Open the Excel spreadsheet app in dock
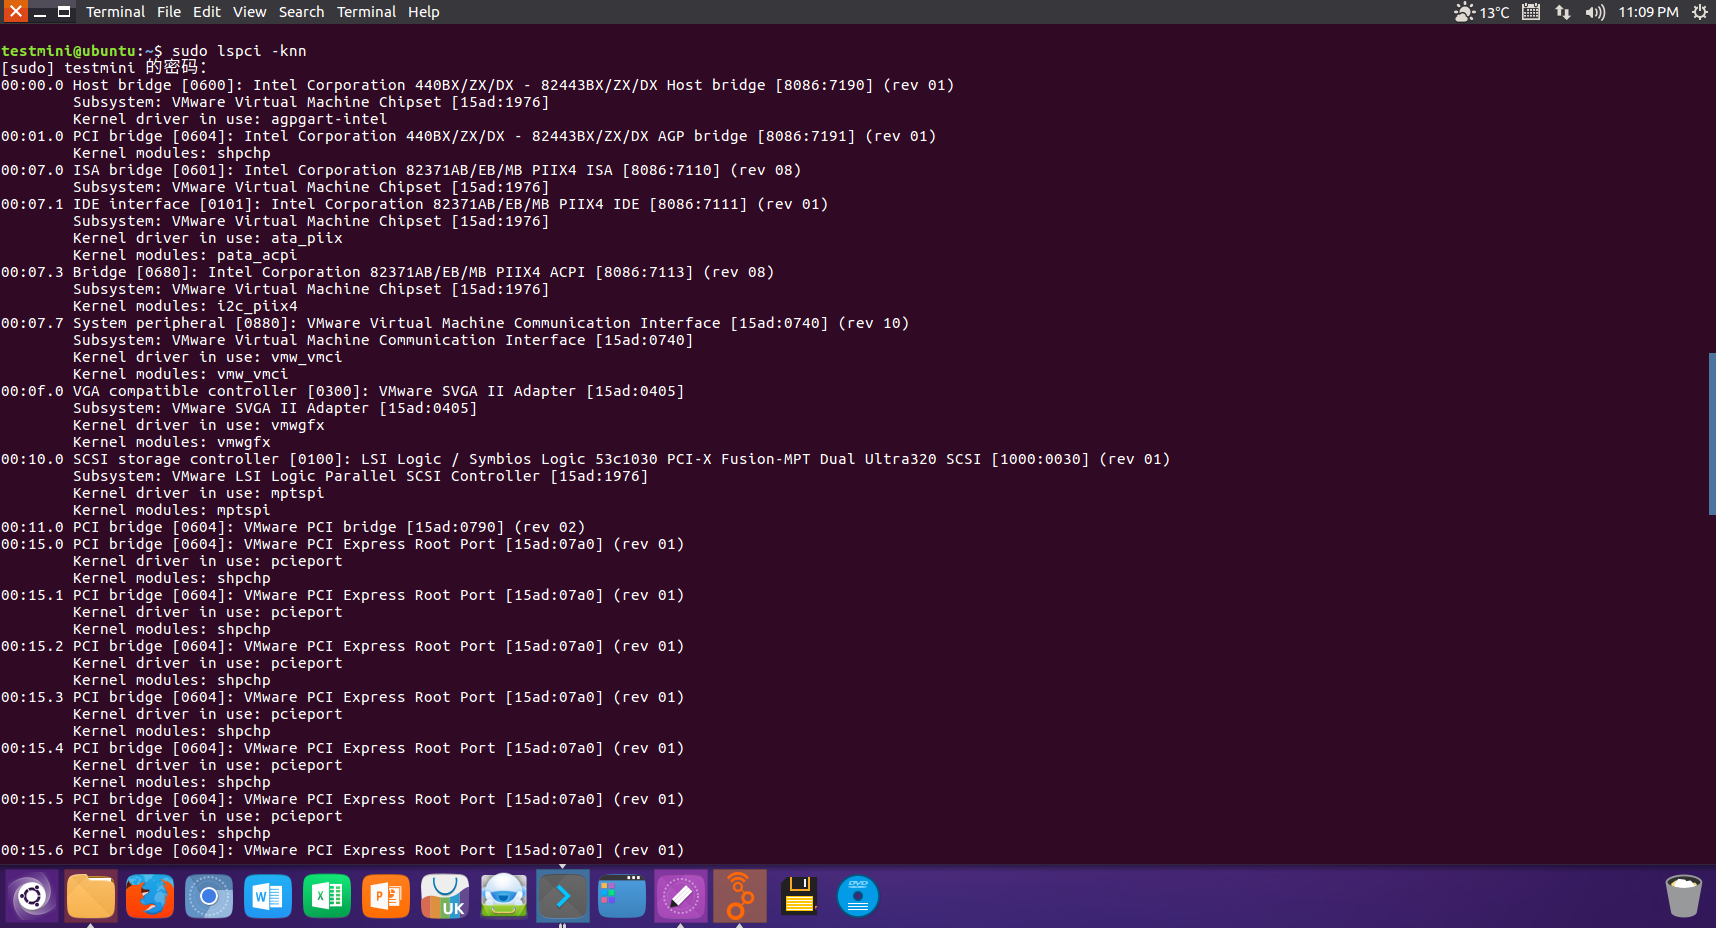This screenshot has height=928, width=1716. [x=327, y=896]
